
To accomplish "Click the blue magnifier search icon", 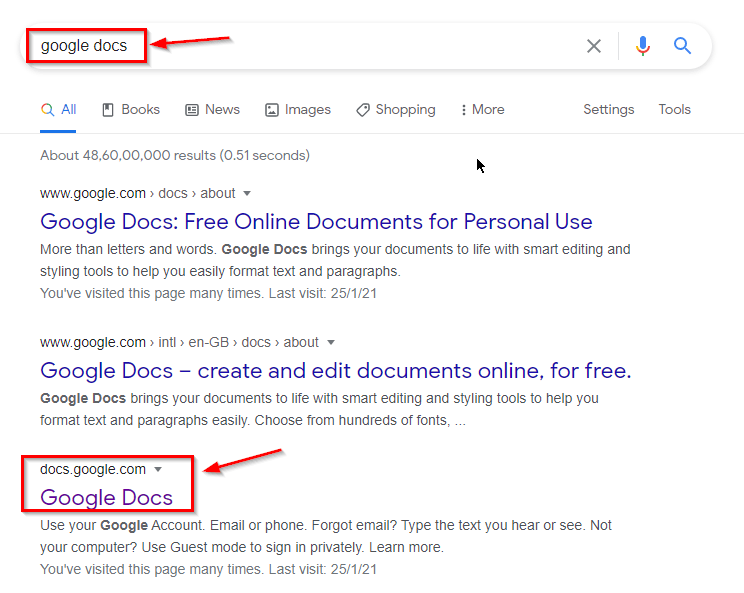I will click(682, 46).
